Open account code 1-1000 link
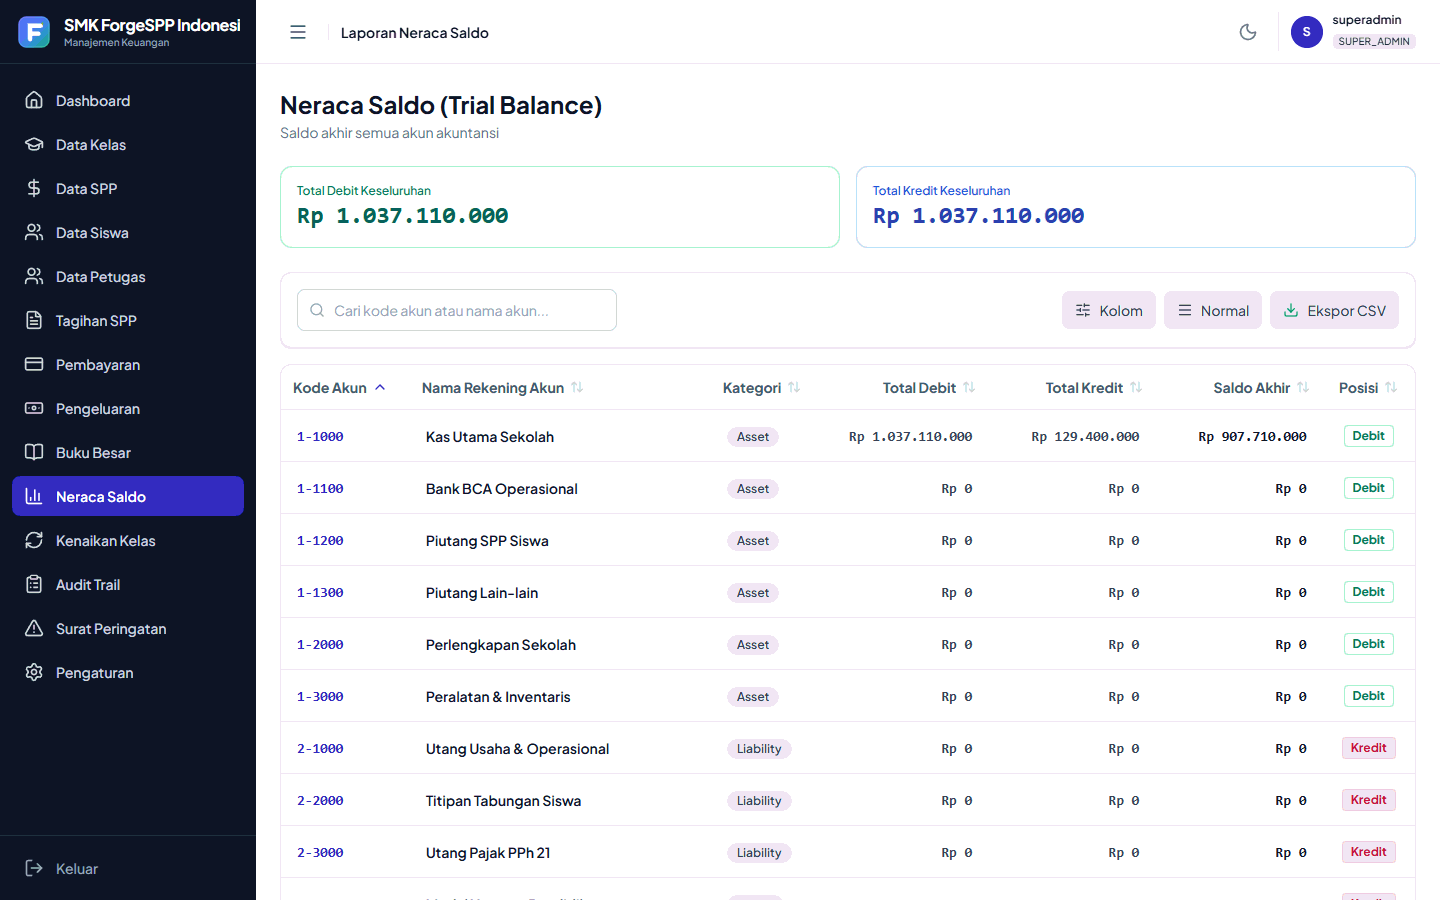Viewport: 1440px width, 900px height. click(x=320, y=436)
